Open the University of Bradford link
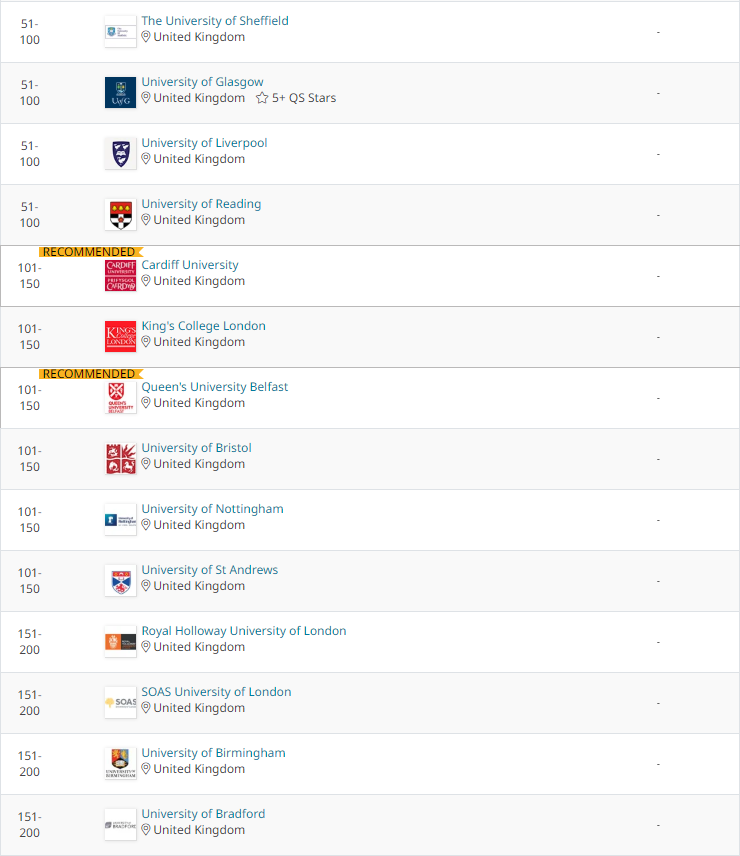Viewport: 740px width, 856px height. point(203,813)
